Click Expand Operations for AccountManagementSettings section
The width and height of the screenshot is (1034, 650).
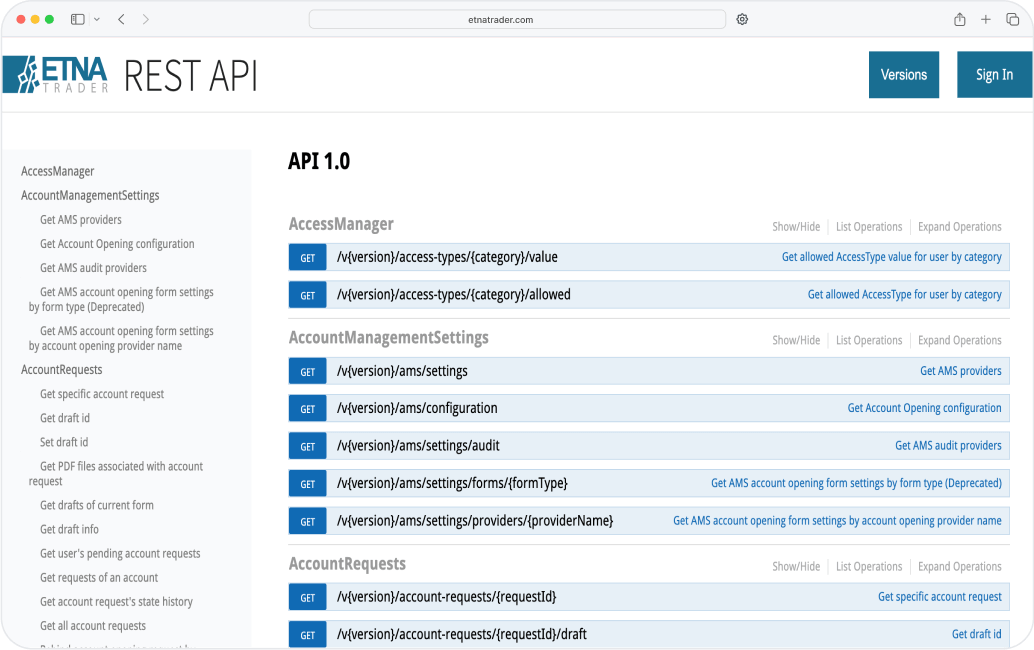click(x=959, y=340)
